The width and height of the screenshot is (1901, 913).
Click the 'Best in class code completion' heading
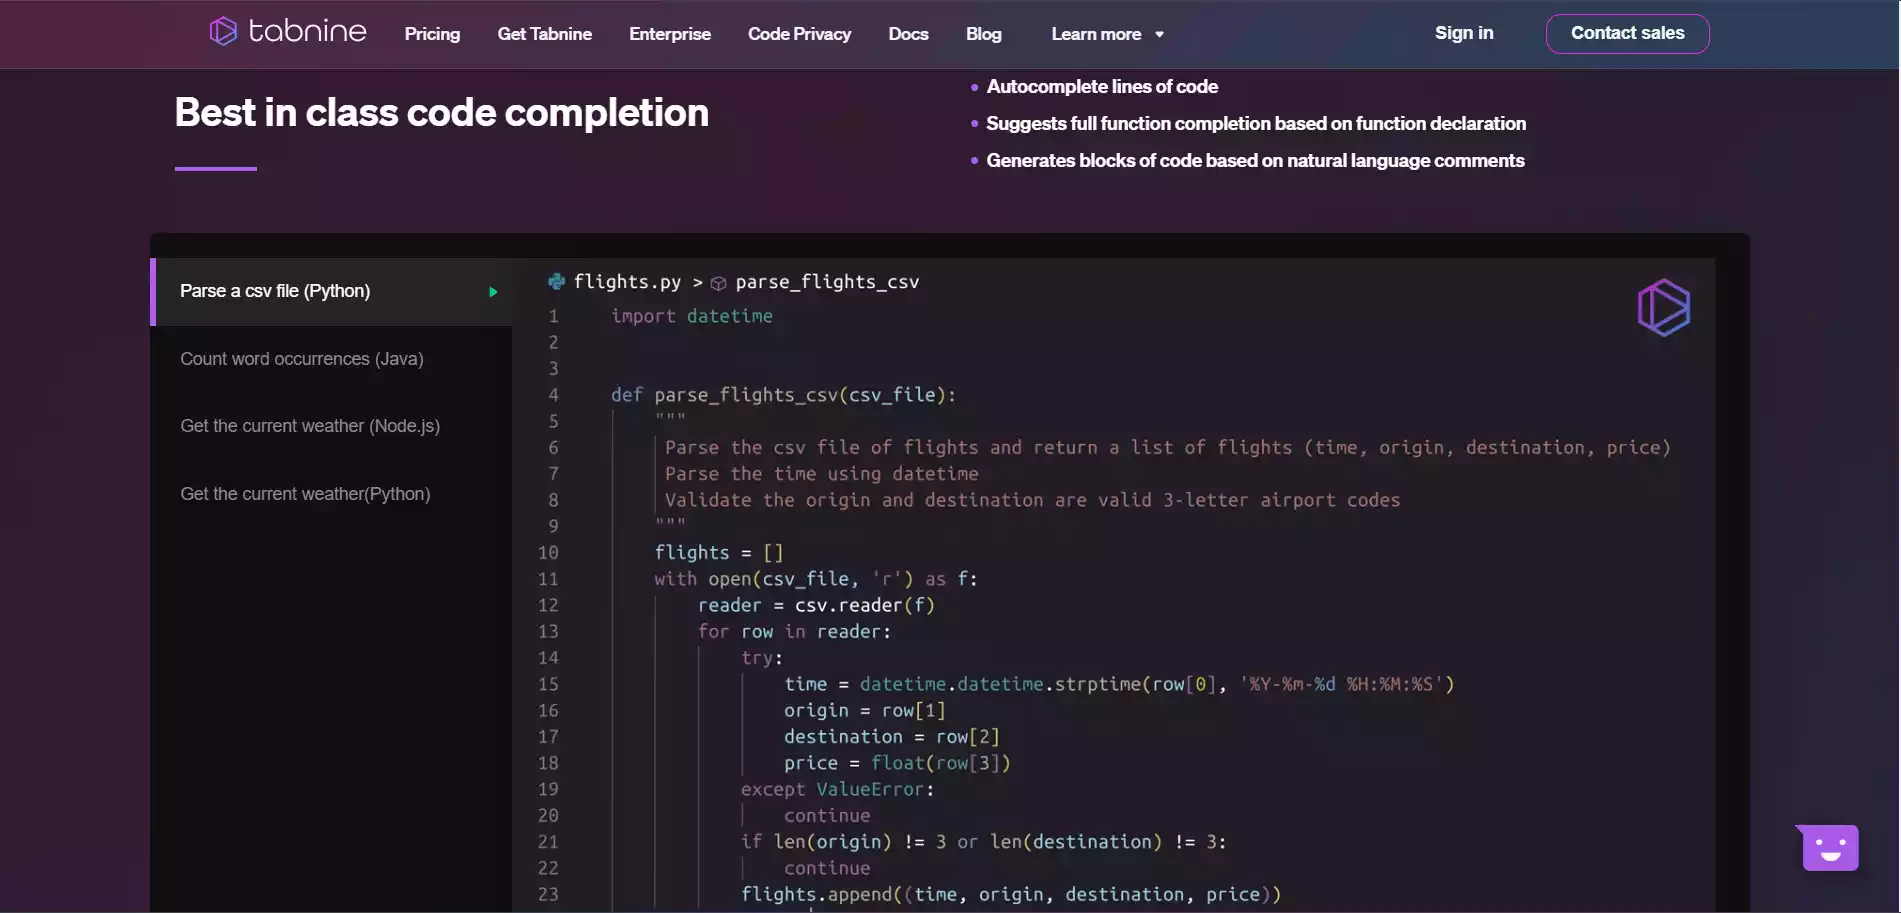pyautogui.click(x=442, y=112)
